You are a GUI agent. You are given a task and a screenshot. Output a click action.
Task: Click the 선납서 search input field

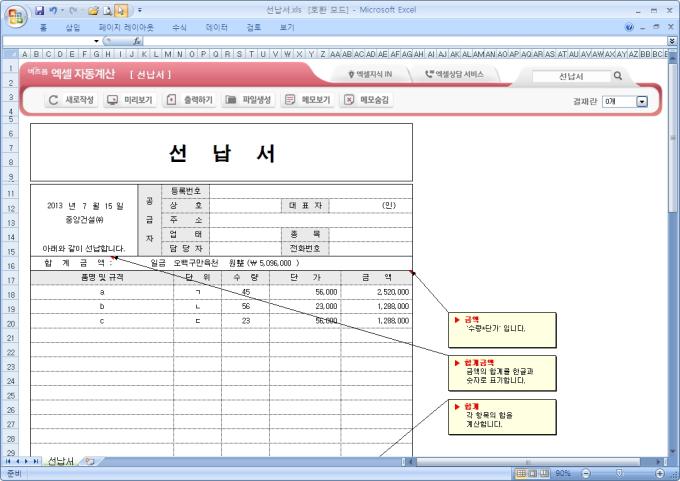(571, 76)
